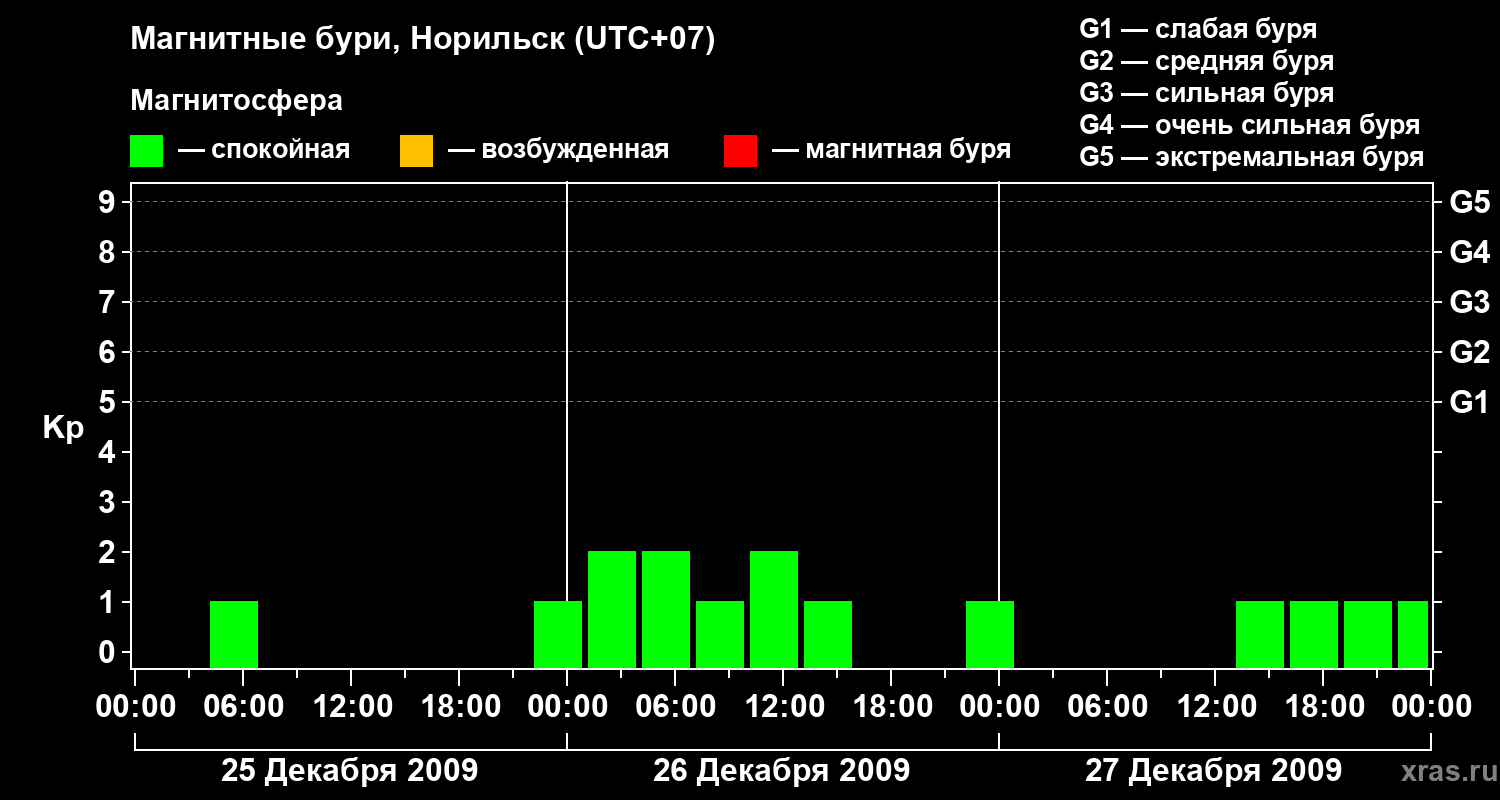This screenshot has height=800, width=1500.
Task: Click the '— возбужденная' legend label
Action: pos(559,151)
